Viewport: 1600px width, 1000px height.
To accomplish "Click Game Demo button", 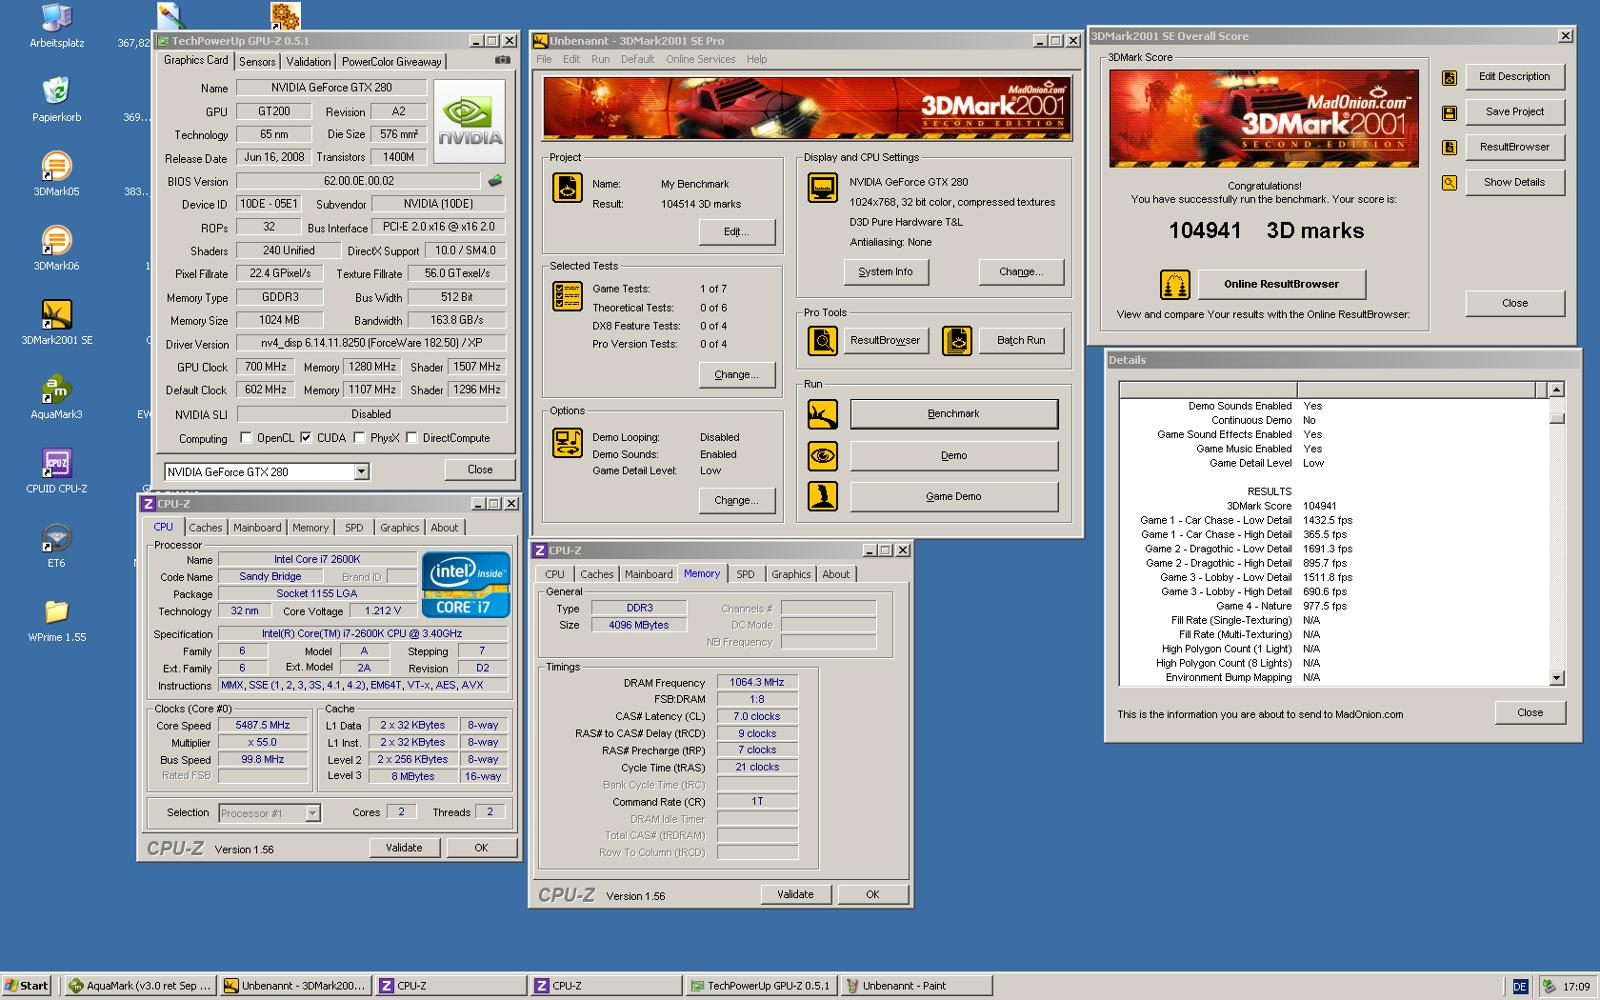I will [953, 497].
